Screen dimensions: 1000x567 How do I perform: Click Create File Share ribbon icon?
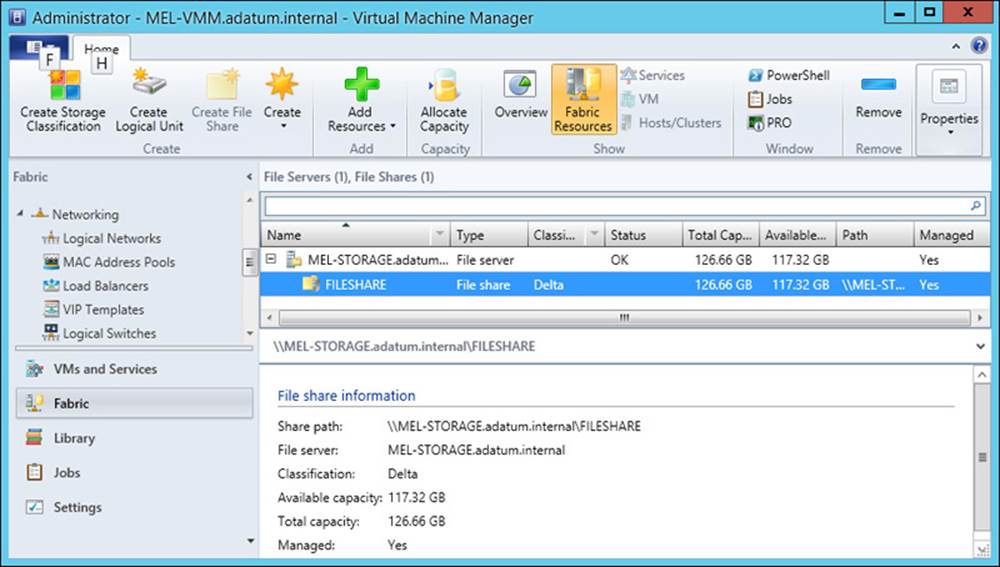(x=222, y=101)
